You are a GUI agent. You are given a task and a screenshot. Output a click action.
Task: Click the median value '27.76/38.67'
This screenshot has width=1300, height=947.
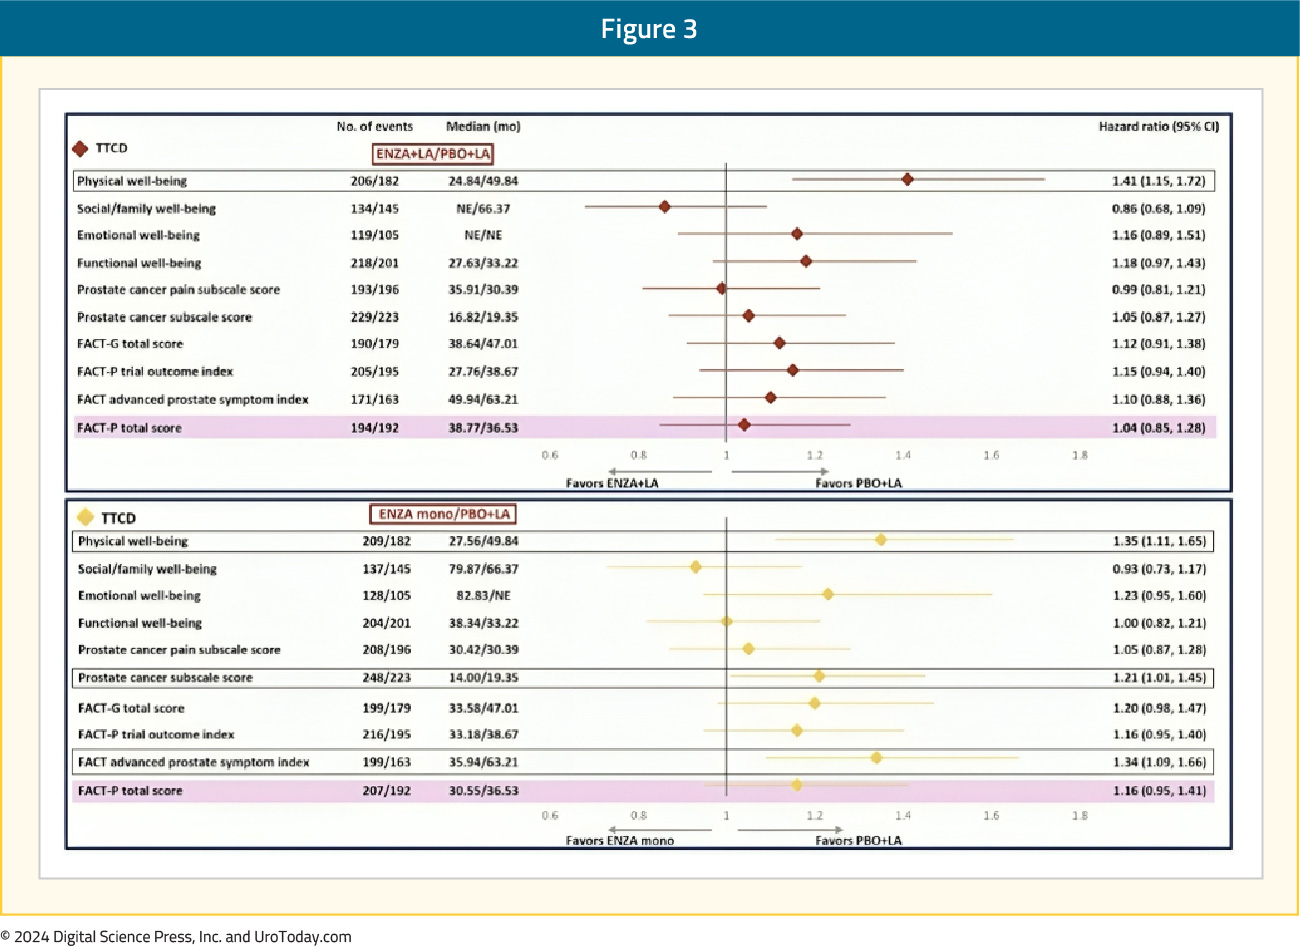(x=483, y=372)
